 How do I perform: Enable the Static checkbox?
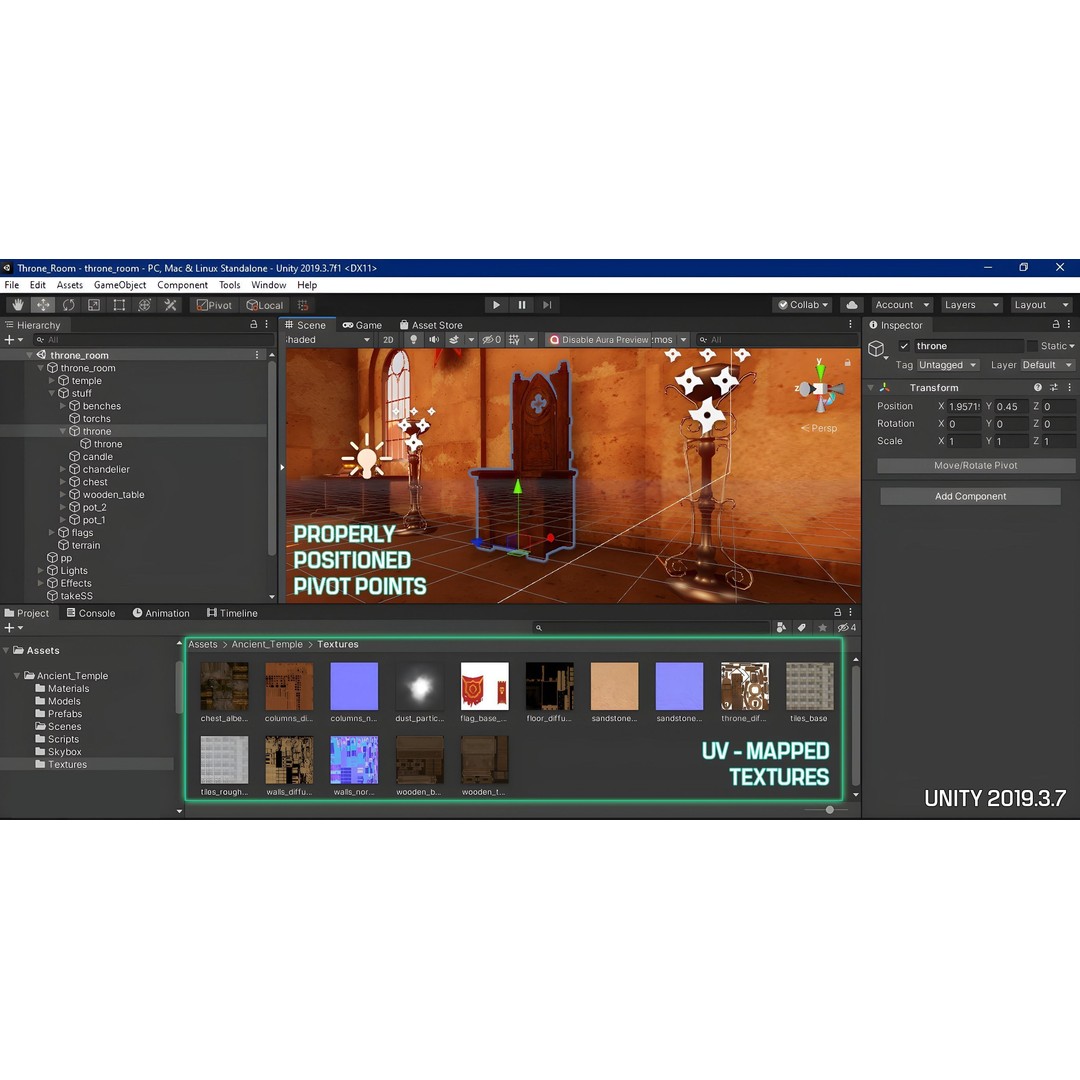[1032, 346]
